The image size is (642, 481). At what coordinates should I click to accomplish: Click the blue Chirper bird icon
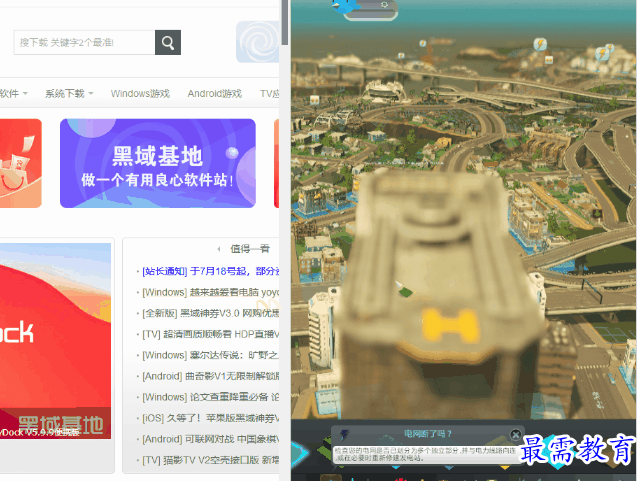tap(343, 5)
